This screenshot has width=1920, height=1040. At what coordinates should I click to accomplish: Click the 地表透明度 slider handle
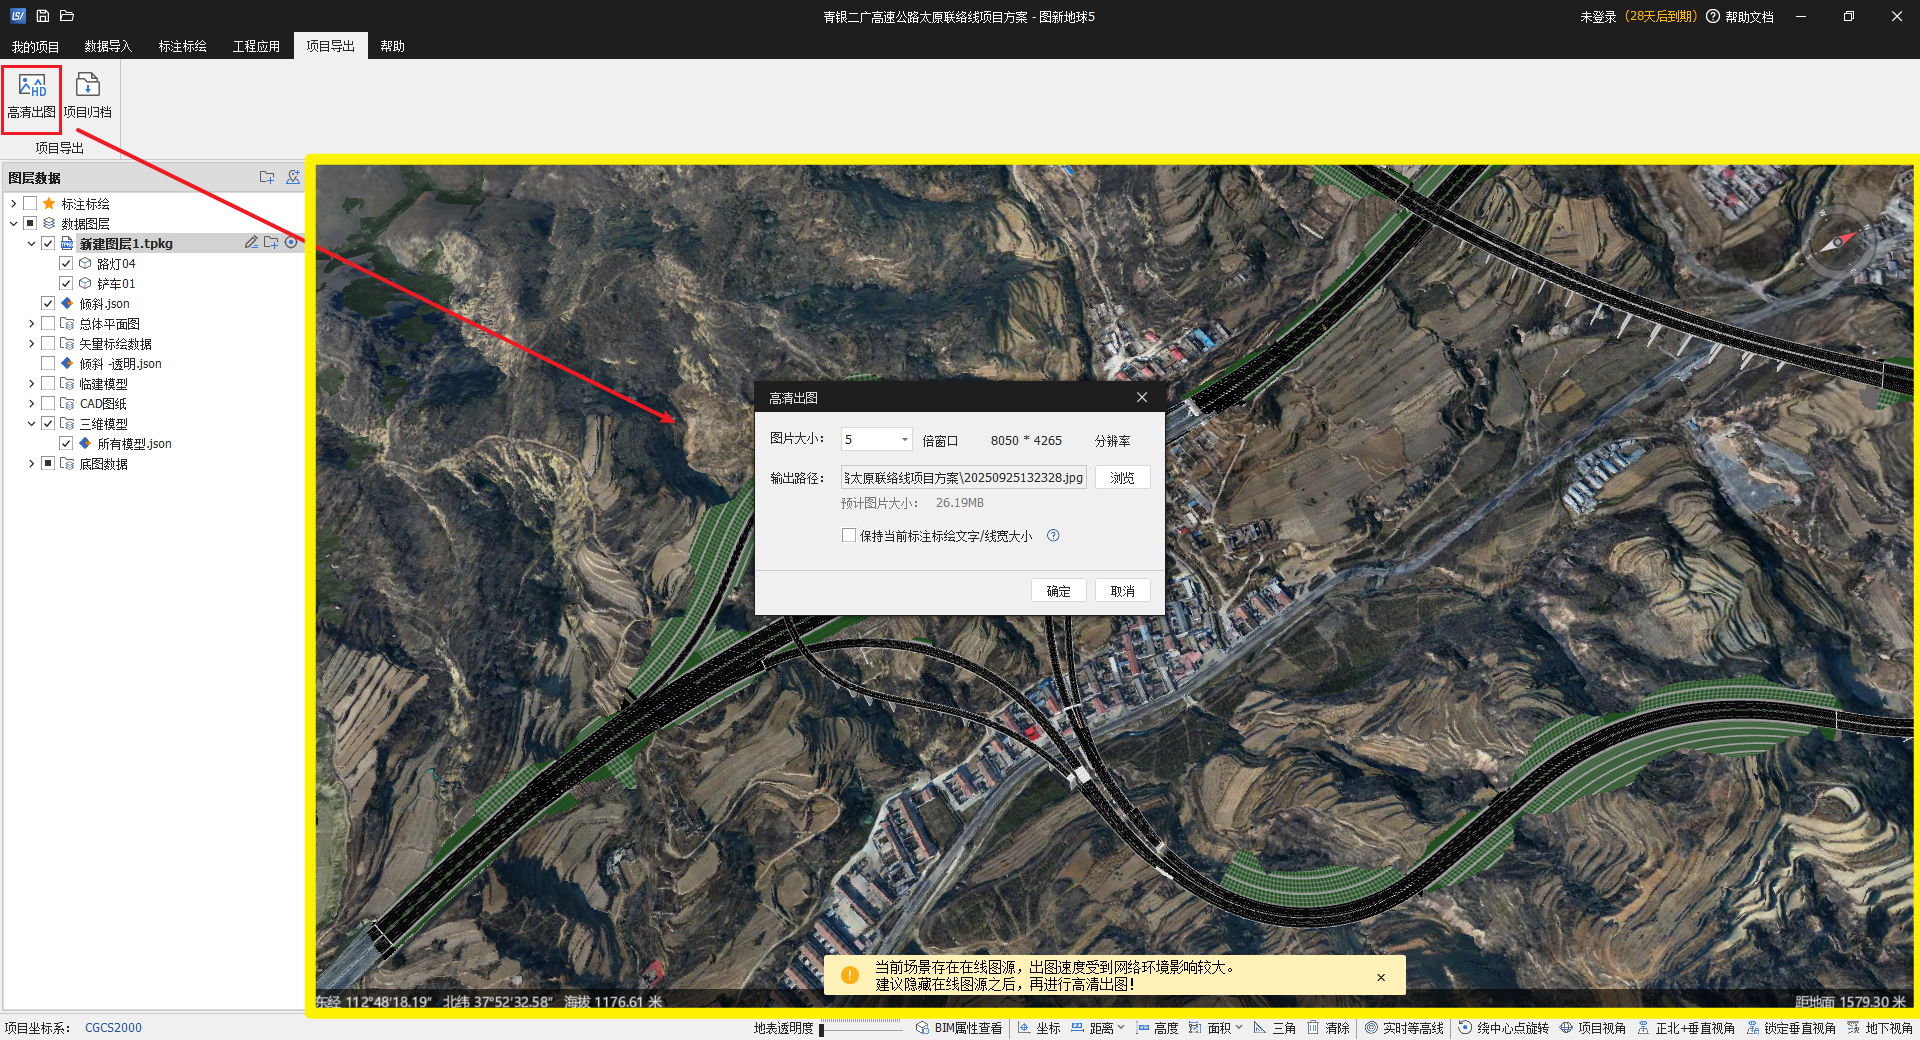pyautogui.click(x=822, y=1029)
